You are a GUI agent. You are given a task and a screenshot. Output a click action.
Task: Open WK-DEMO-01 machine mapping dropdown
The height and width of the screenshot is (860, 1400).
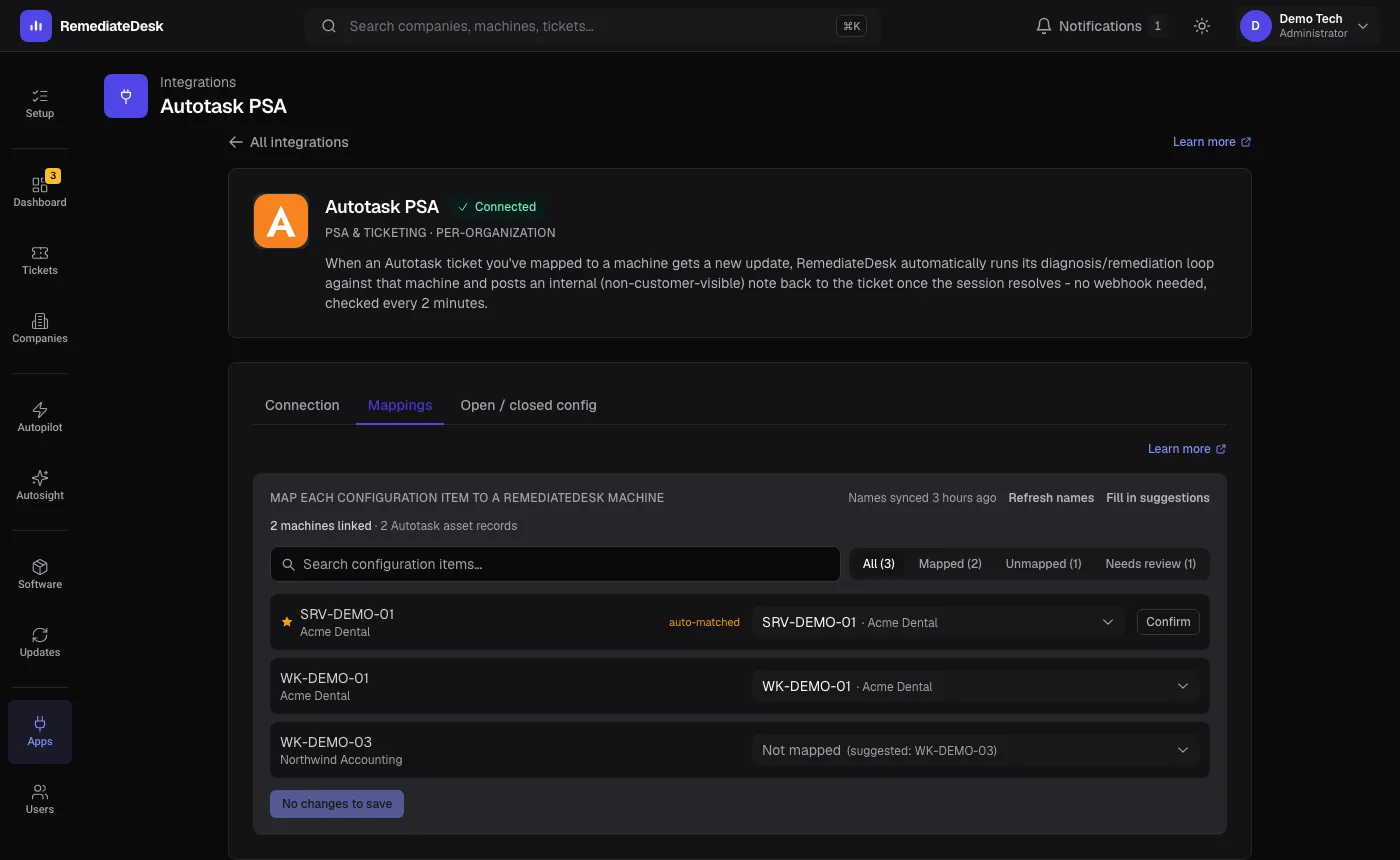pyautogui.click(x=975, y=686)
